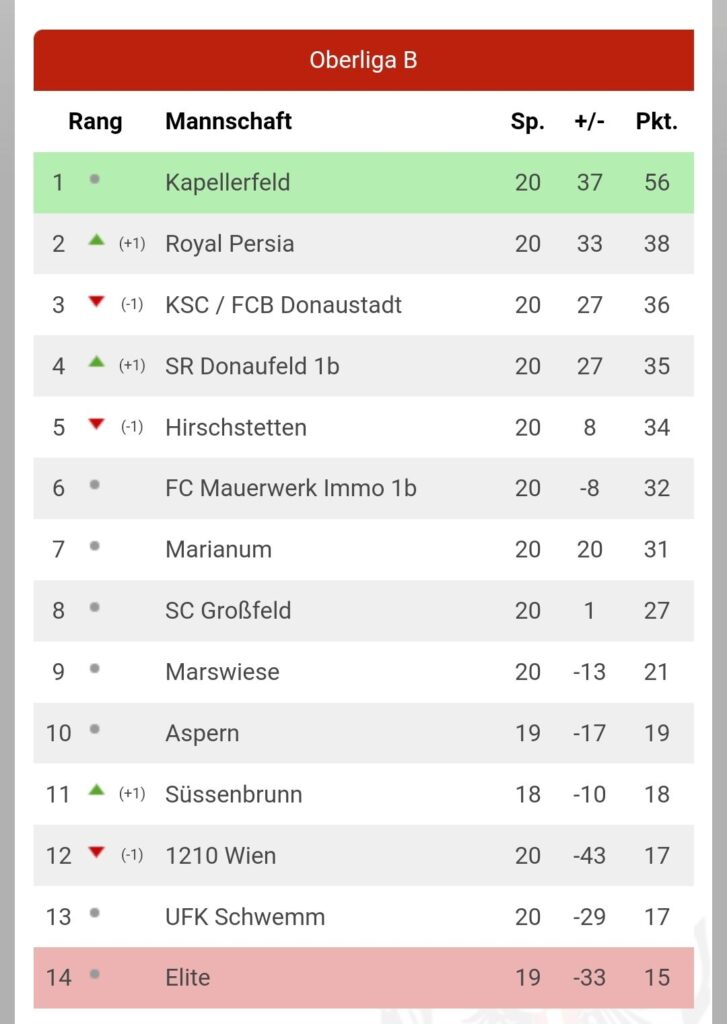This screenshot has width=727, height=1024.
Task: Click the red down arrow beside 1210 Wien
Action: pos(96,852)
